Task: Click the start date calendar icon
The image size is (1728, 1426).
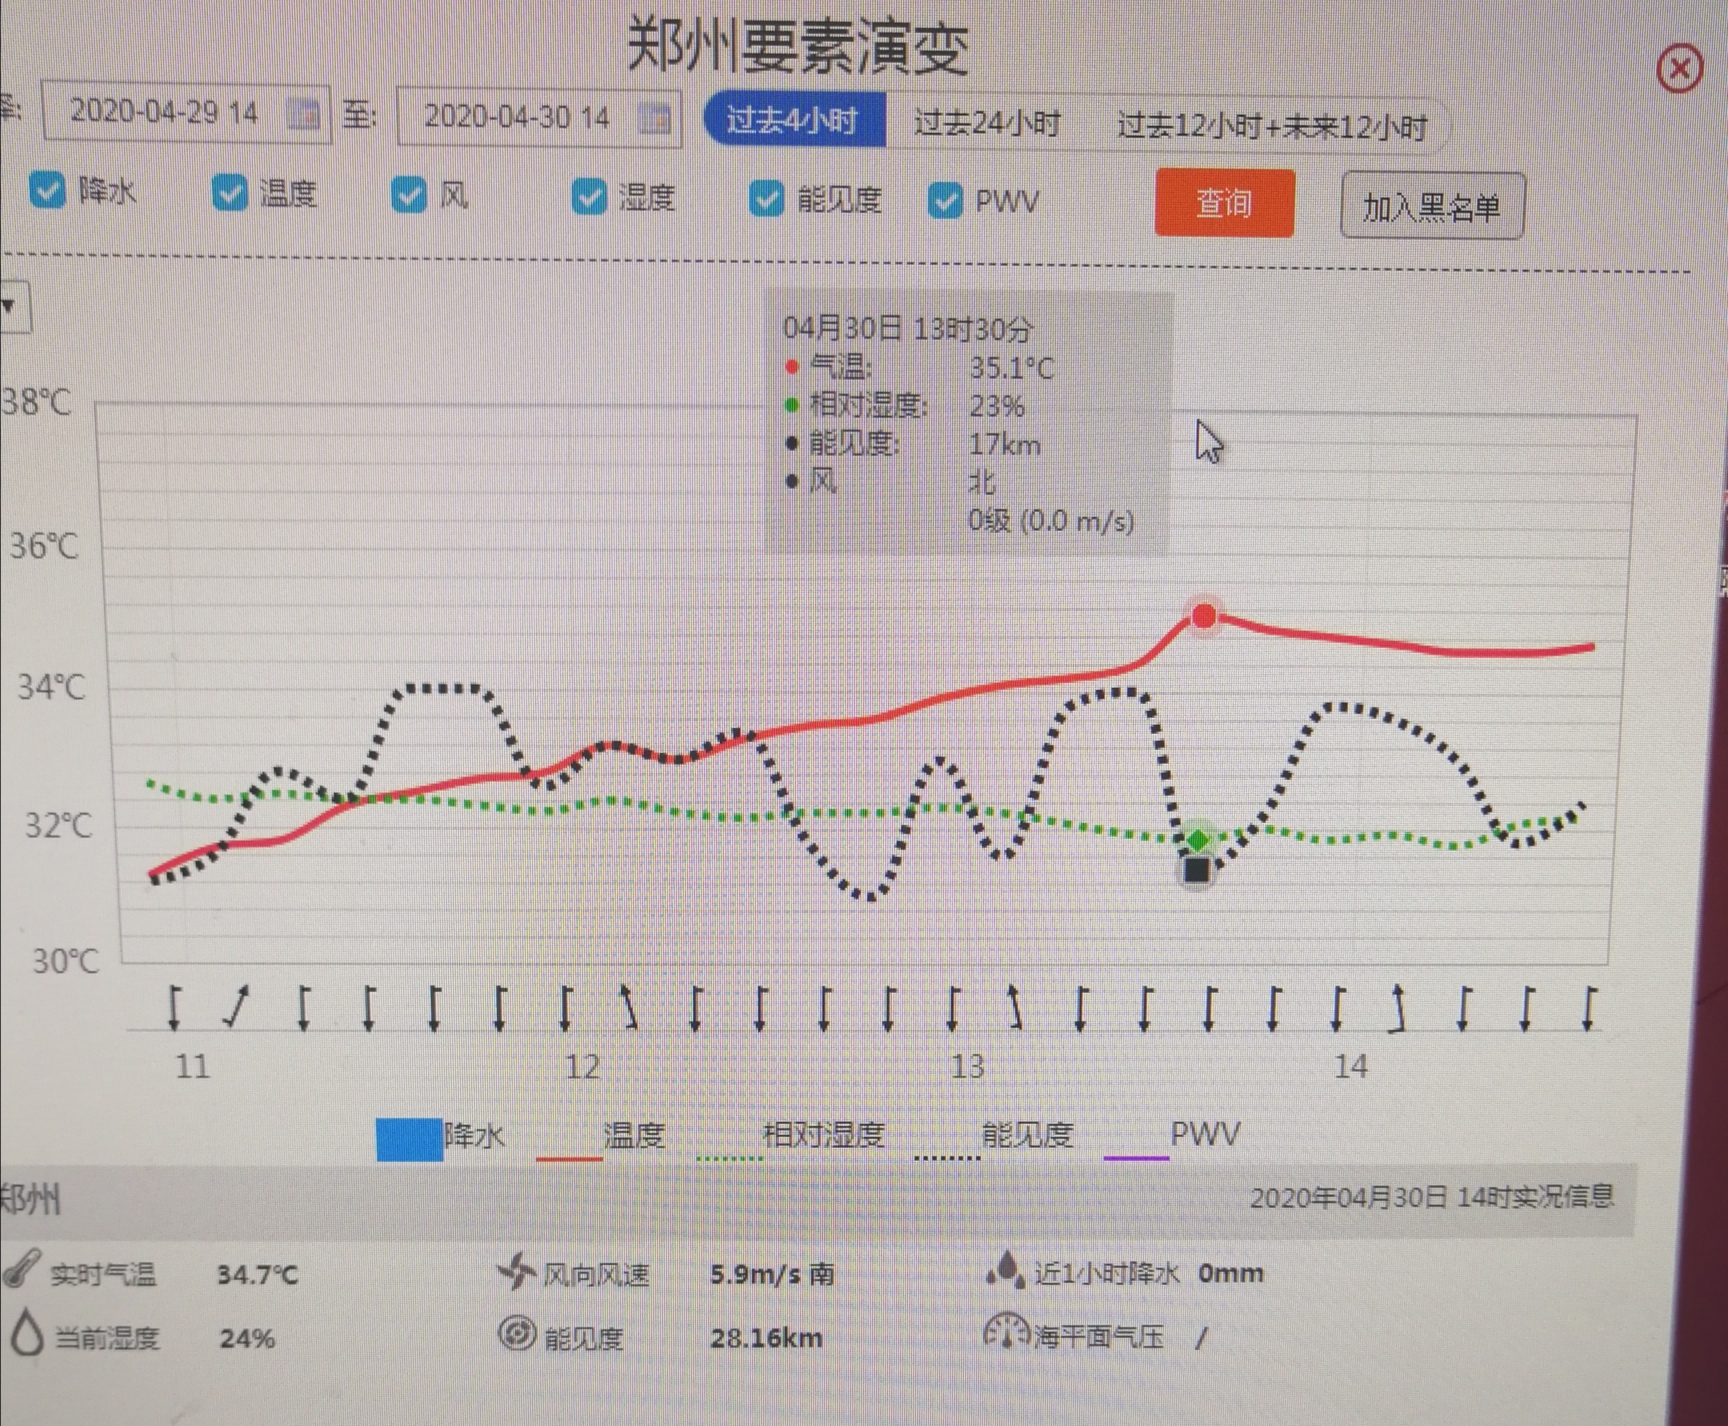Action: point(303,114)
